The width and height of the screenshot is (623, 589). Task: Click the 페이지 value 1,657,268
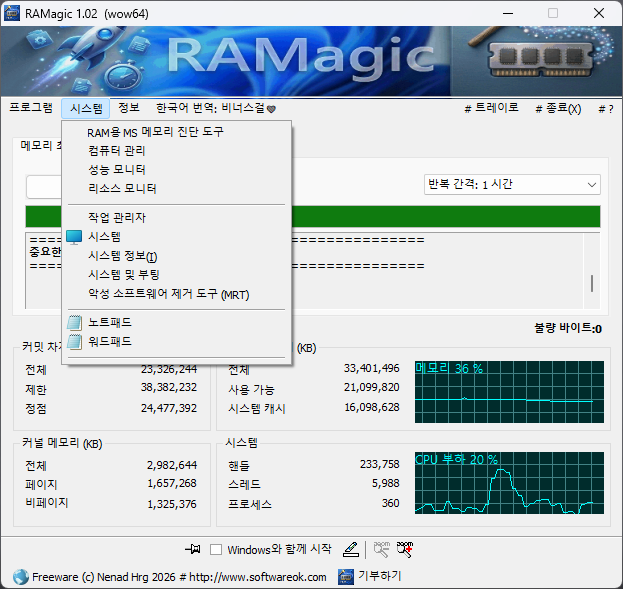pos(172,483)
